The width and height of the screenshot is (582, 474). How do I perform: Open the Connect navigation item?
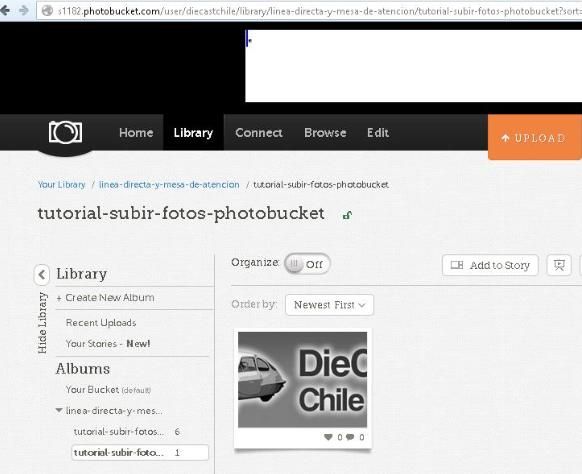coord(259,133)
